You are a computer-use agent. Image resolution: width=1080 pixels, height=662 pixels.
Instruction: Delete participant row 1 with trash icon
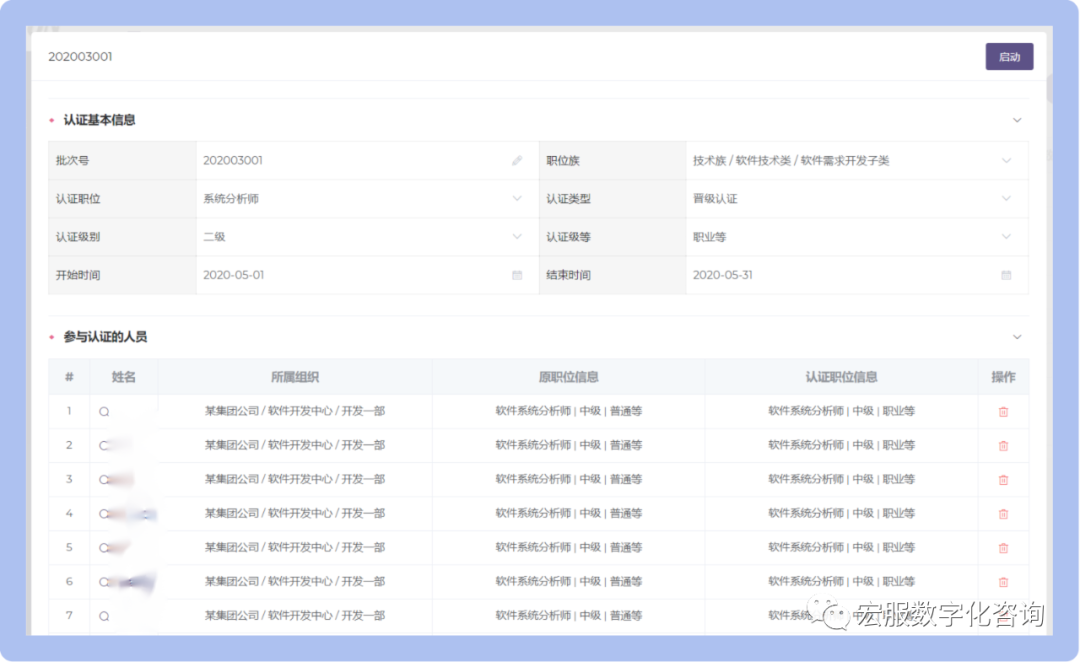(1003, 412)
